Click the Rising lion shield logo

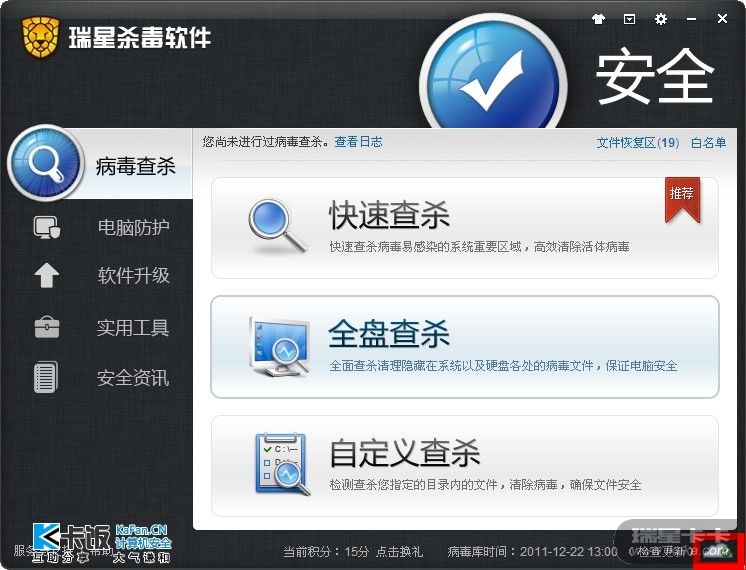click(x=40, y=37)
